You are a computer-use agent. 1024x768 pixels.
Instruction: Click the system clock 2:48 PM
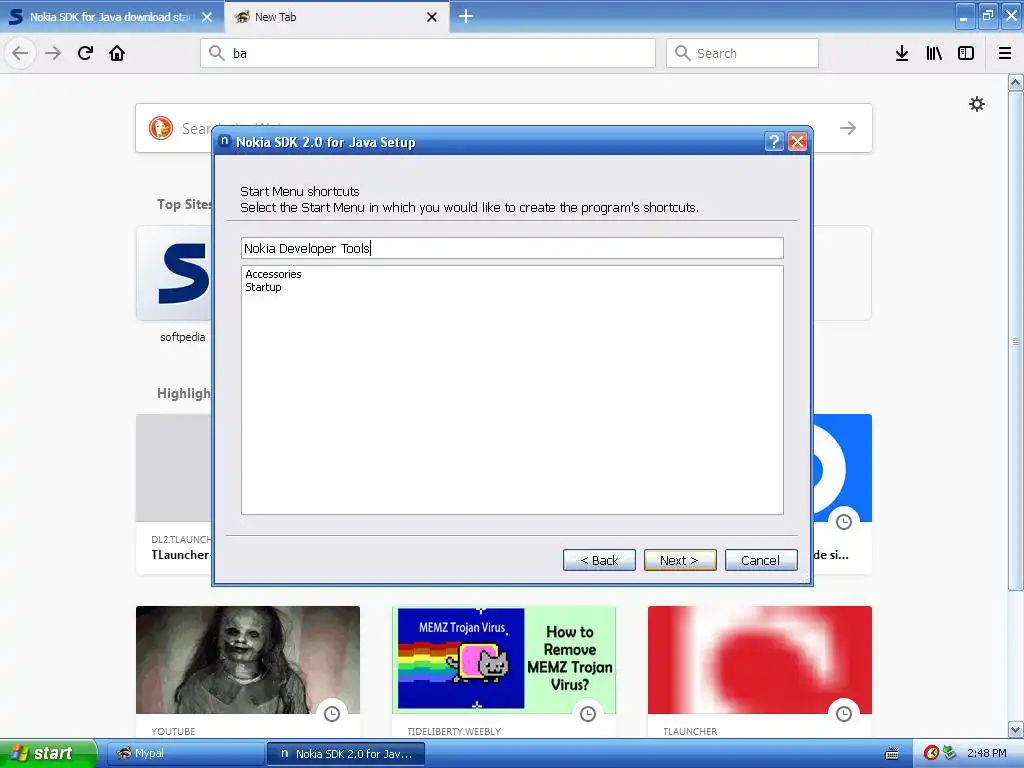click(986, 754)
